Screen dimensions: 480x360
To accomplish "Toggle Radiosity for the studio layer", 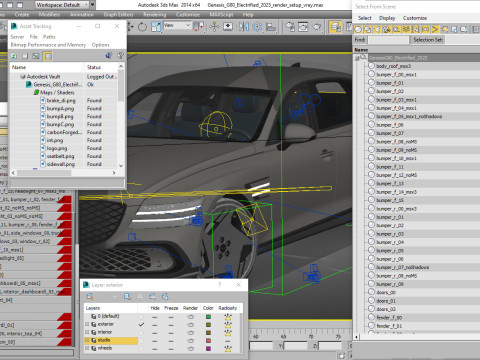I will pyautogui.click(x=228, y=340).
